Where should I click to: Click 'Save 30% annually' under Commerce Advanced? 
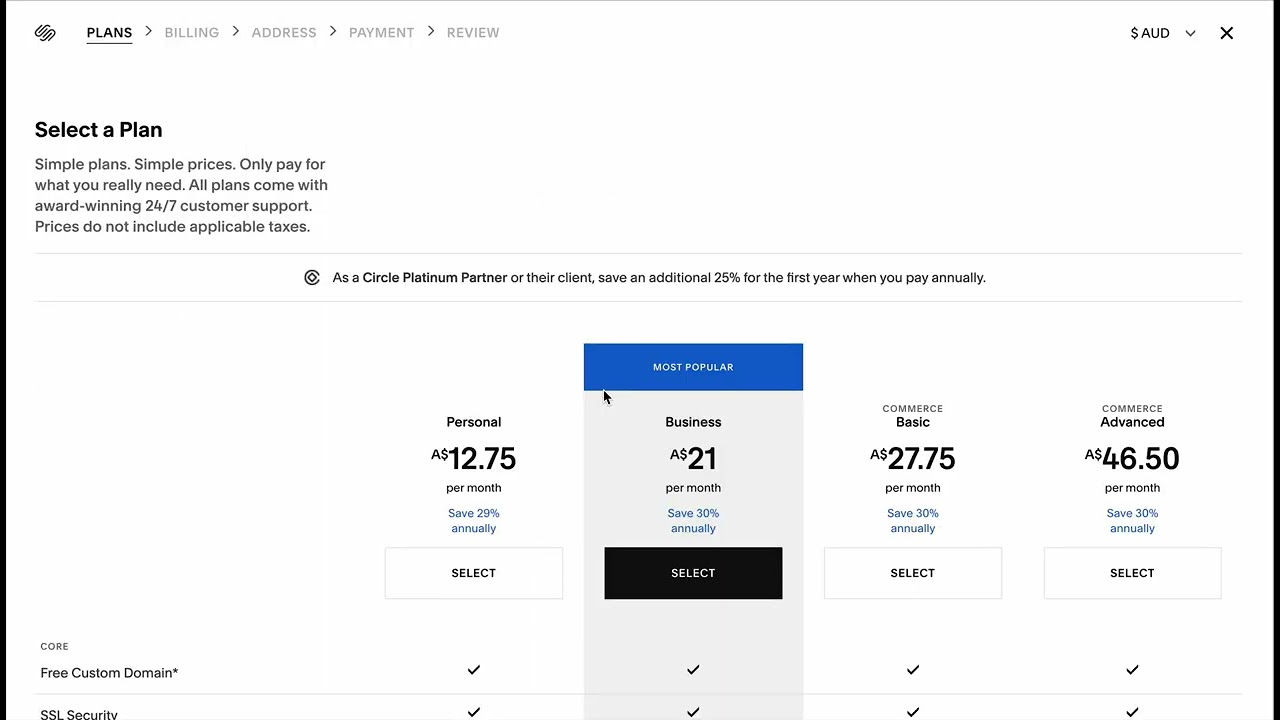click(x=1132, y=521)
